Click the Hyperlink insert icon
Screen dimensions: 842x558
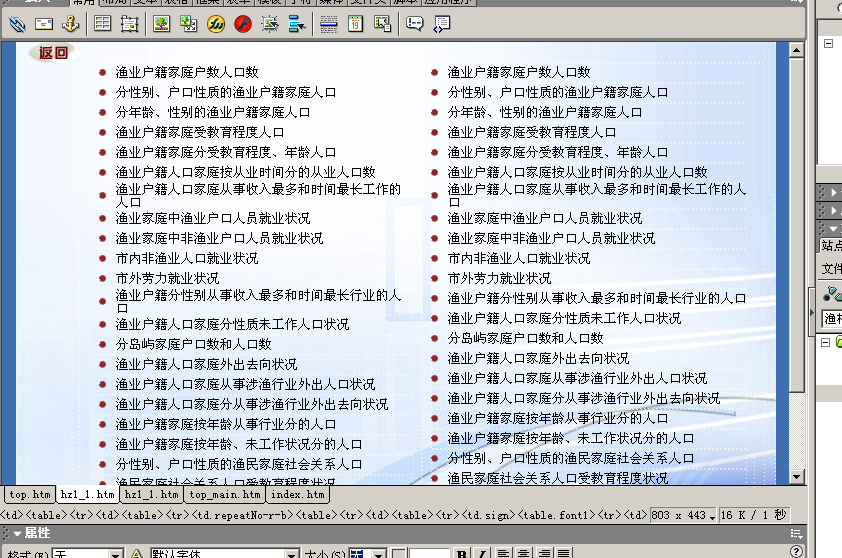click(x=17, y=24)
